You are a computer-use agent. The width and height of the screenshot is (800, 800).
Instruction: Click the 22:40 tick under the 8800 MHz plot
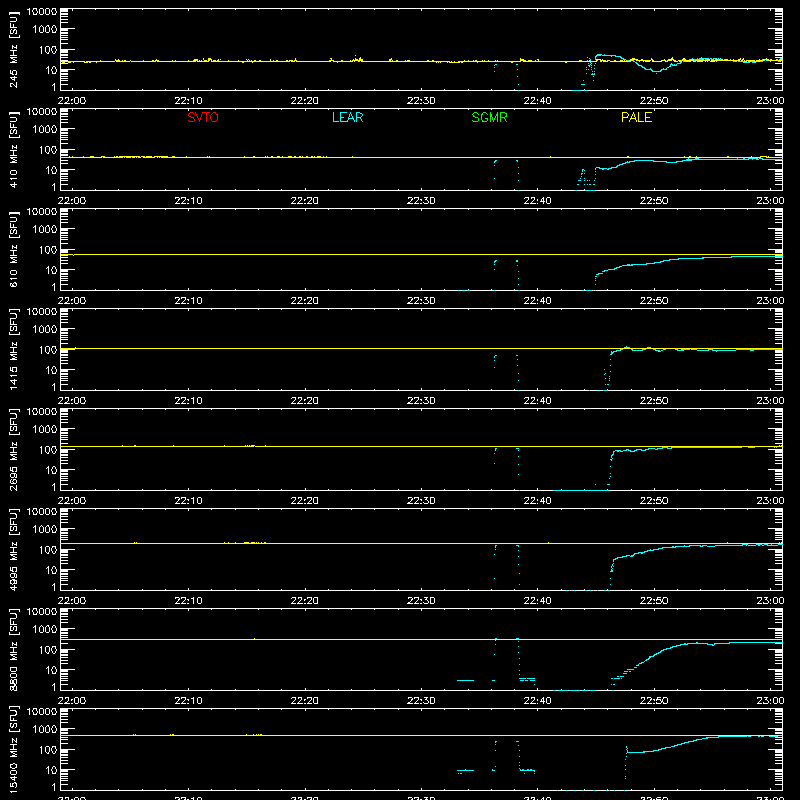pyautogui.click(x=537, y=701)
